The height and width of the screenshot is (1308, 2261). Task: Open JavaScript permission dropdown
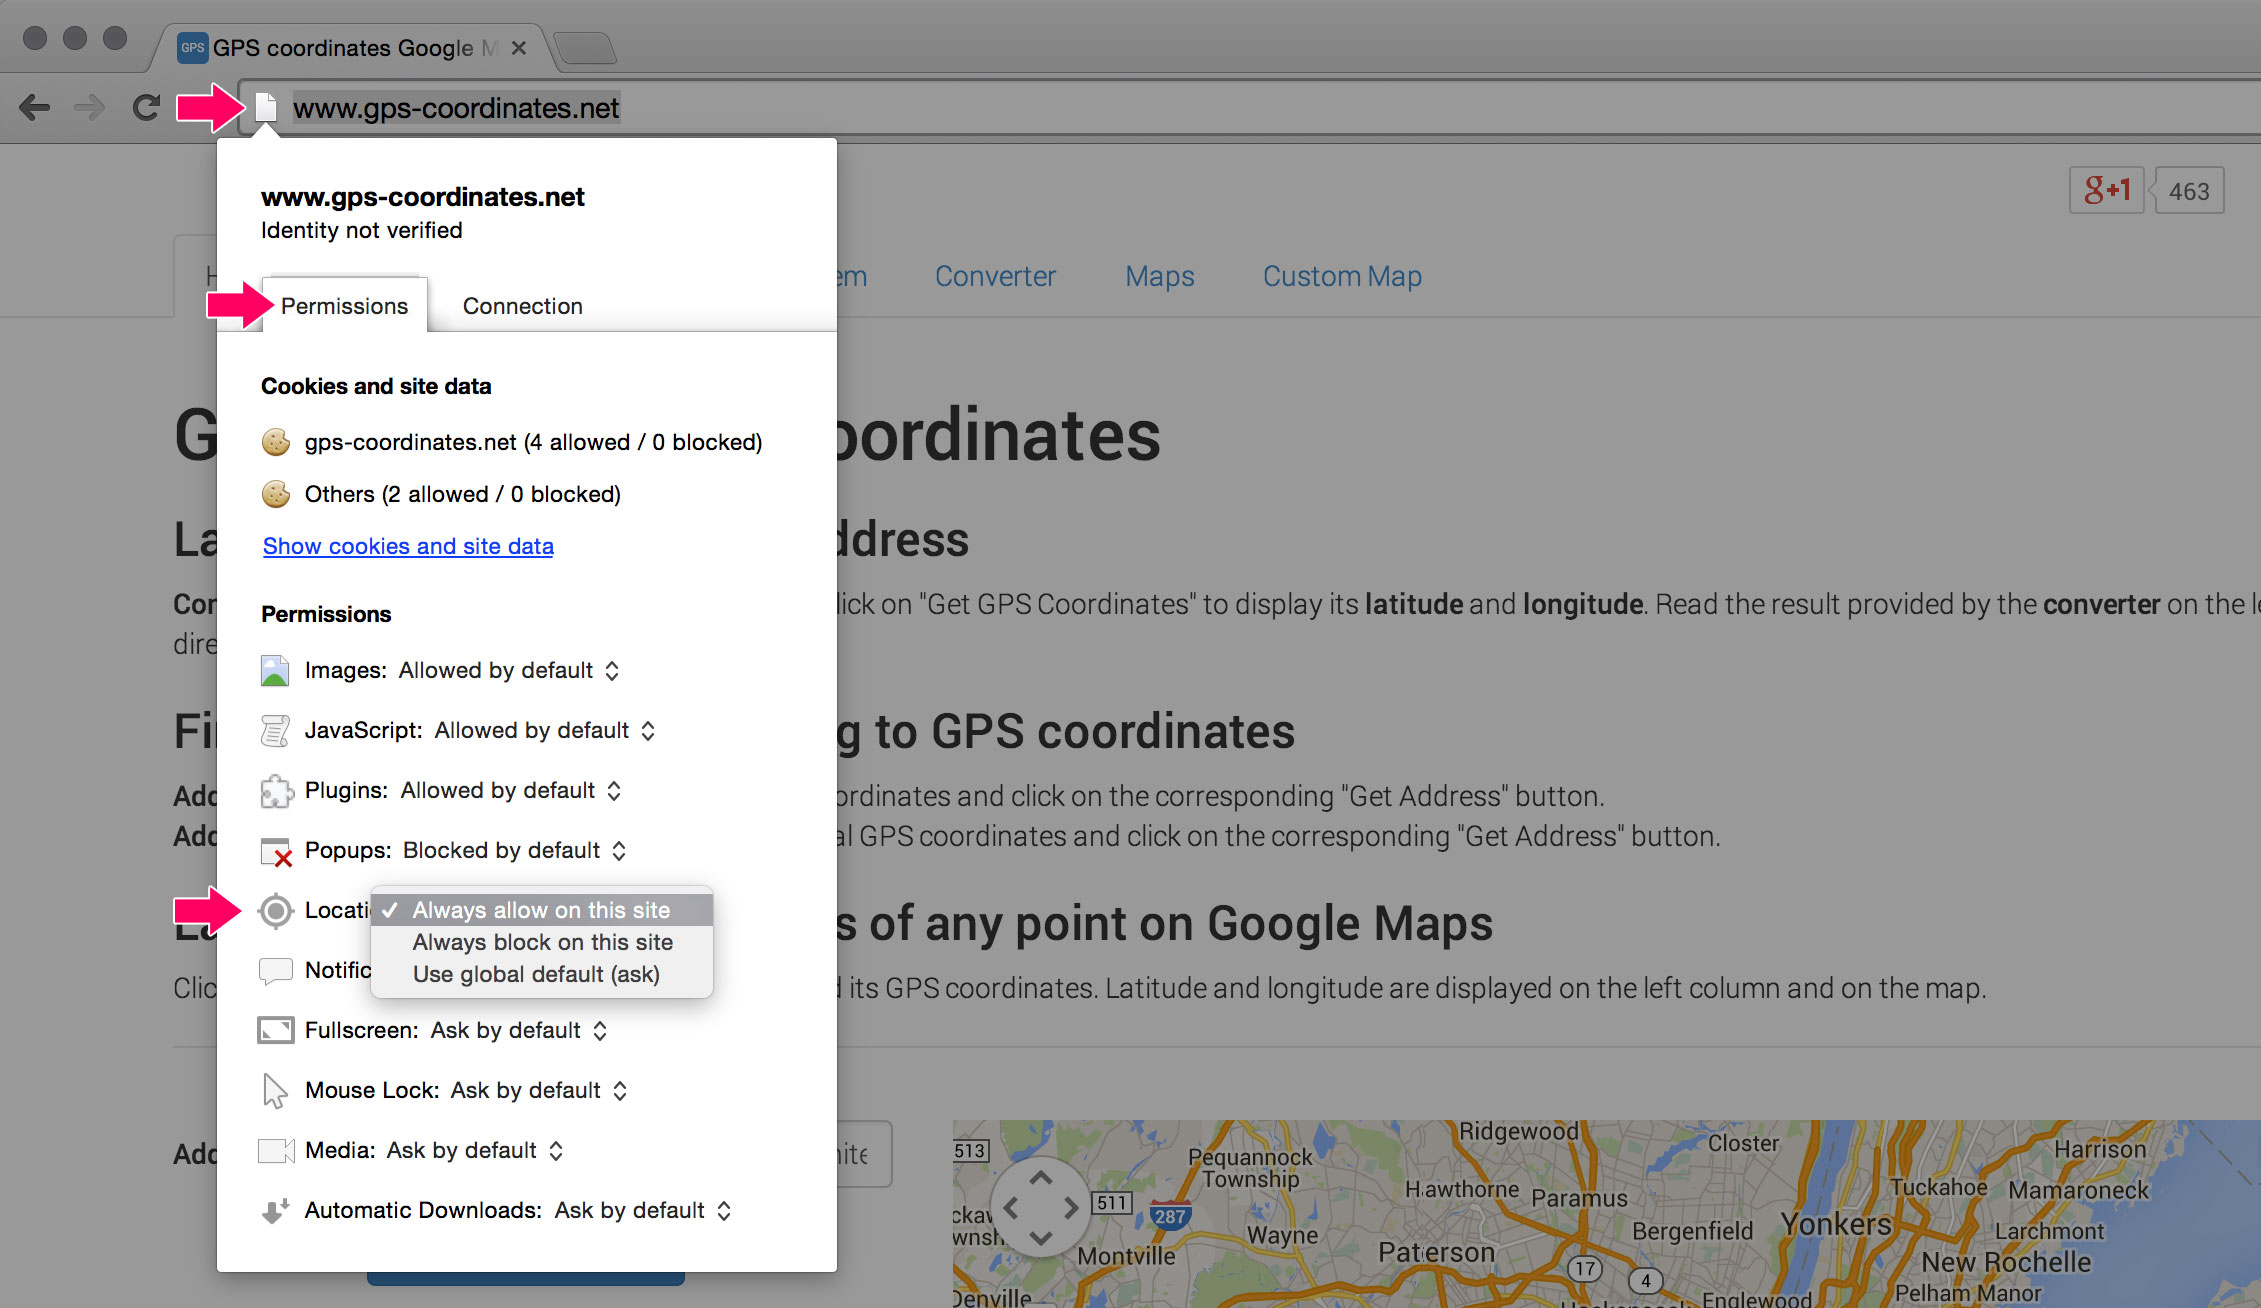545,730
